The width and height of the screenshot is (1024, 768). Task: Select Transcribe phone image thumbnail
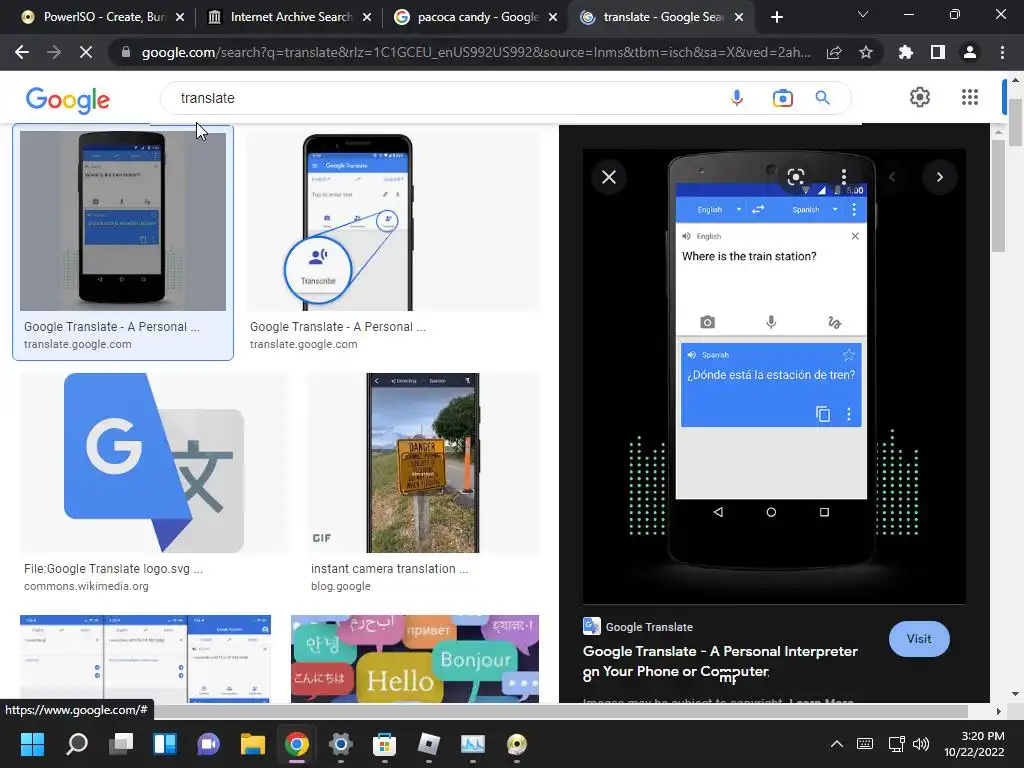tap(393, 221)
